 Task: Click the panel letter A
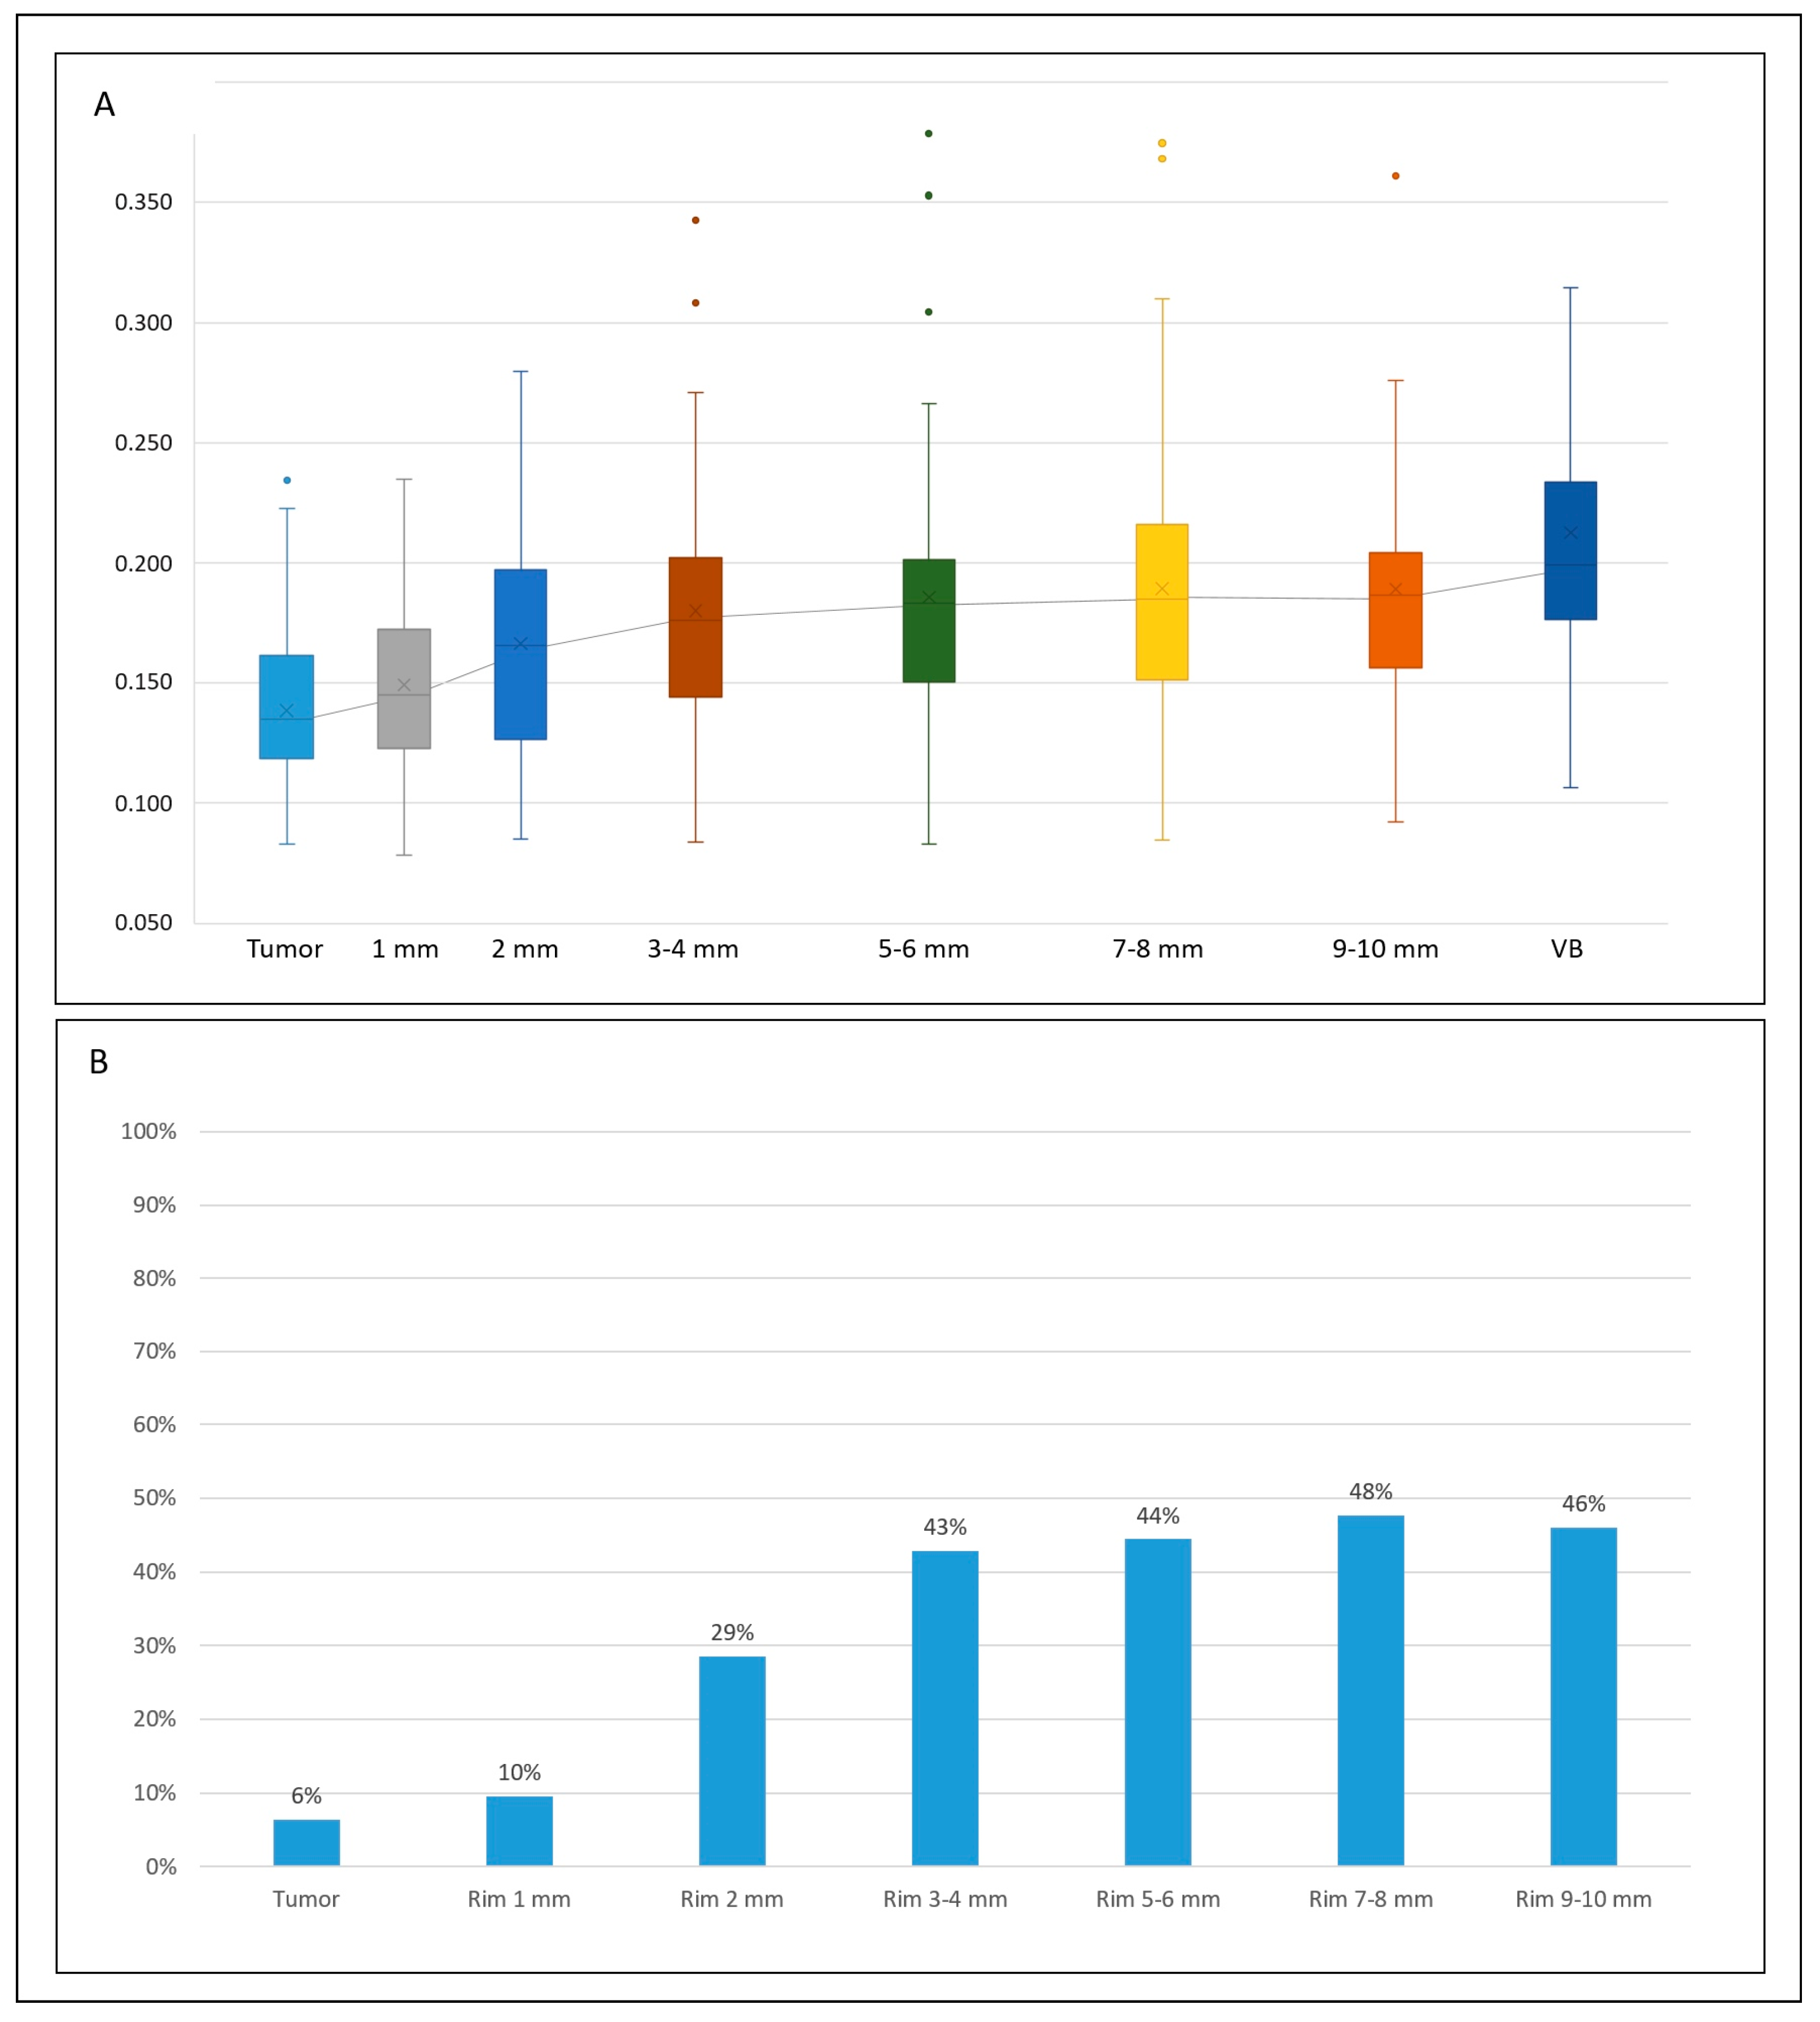tap(104, 104)
